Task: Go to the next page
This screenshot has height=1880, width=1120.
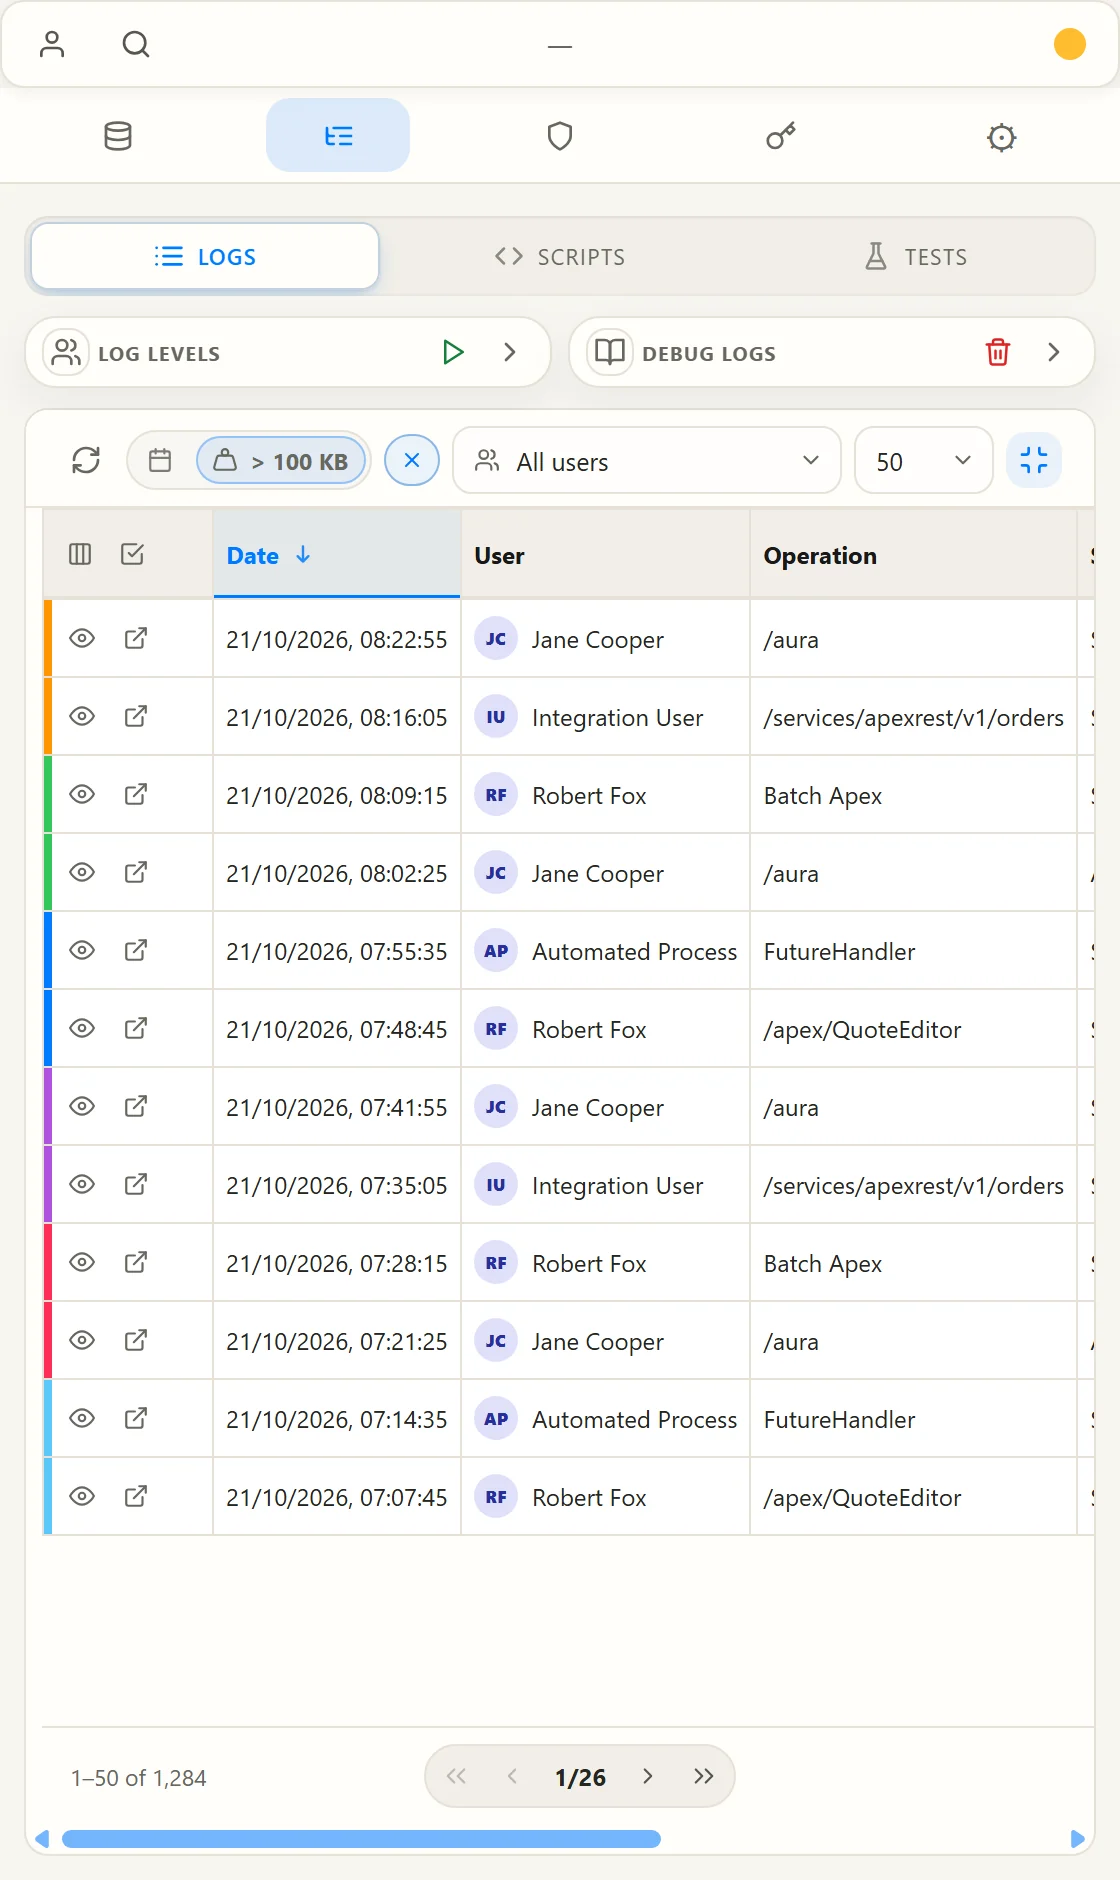Action: coord(648,1776)
